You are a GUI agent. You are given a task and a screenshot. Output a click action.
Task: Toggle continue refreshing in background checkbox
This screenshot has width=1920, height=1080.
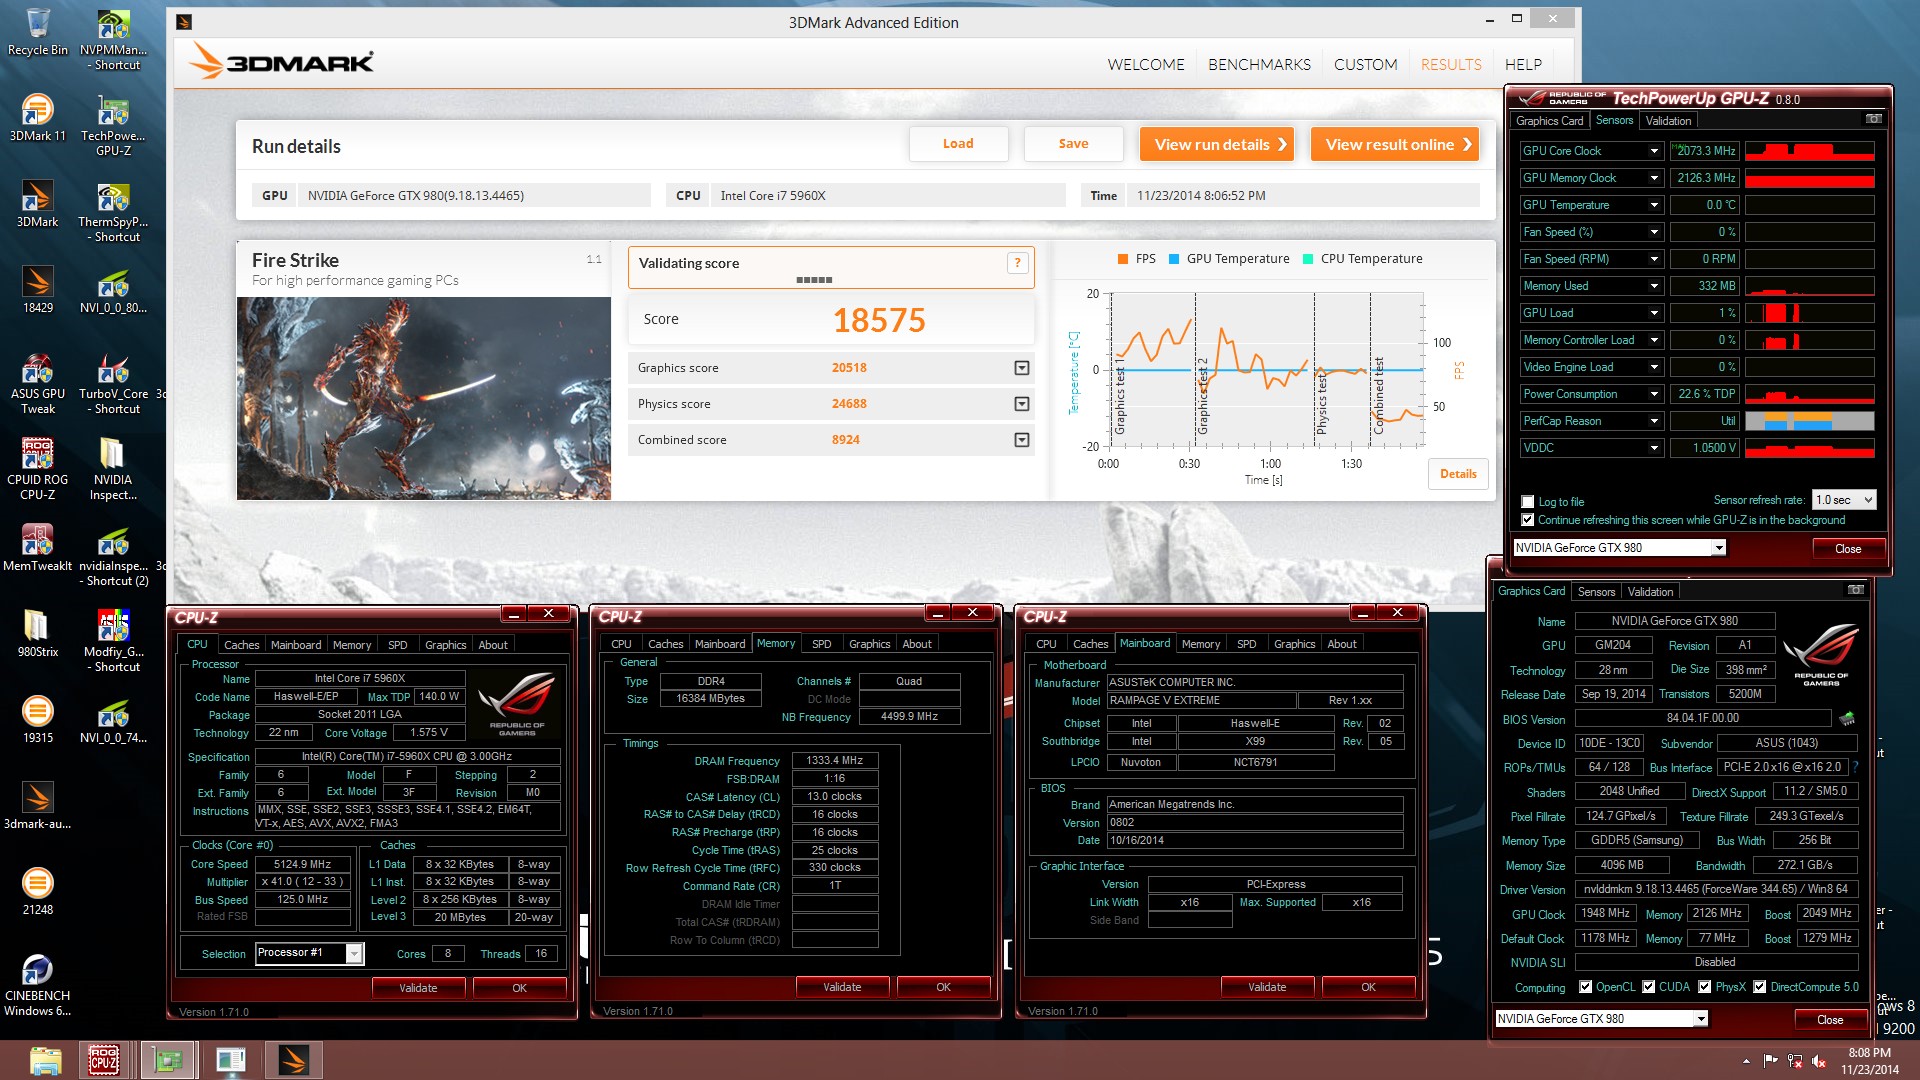(1527, 520)
